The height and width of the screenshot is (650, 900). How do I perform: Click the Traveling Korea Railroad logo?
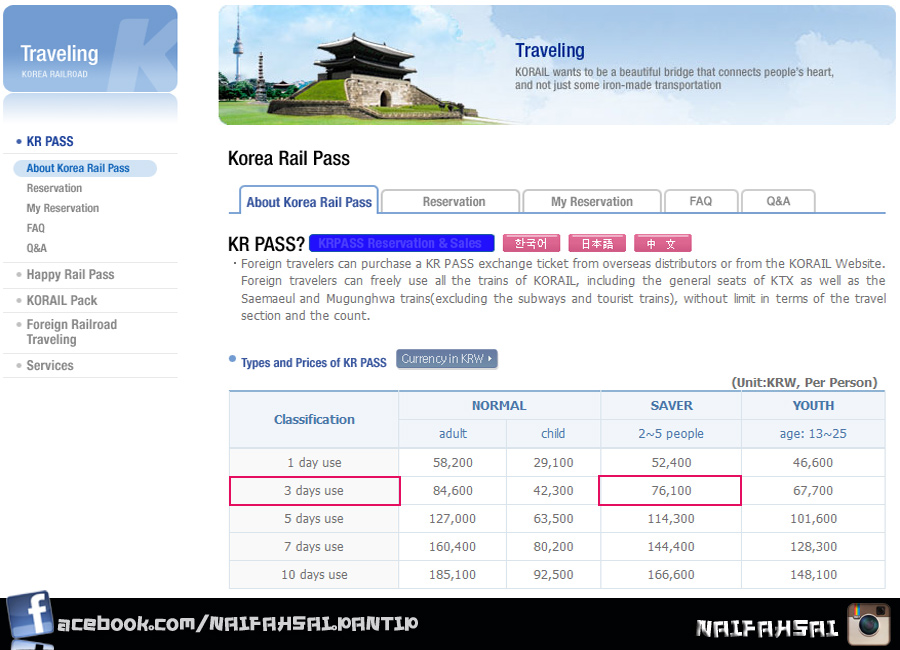(90, 49)
